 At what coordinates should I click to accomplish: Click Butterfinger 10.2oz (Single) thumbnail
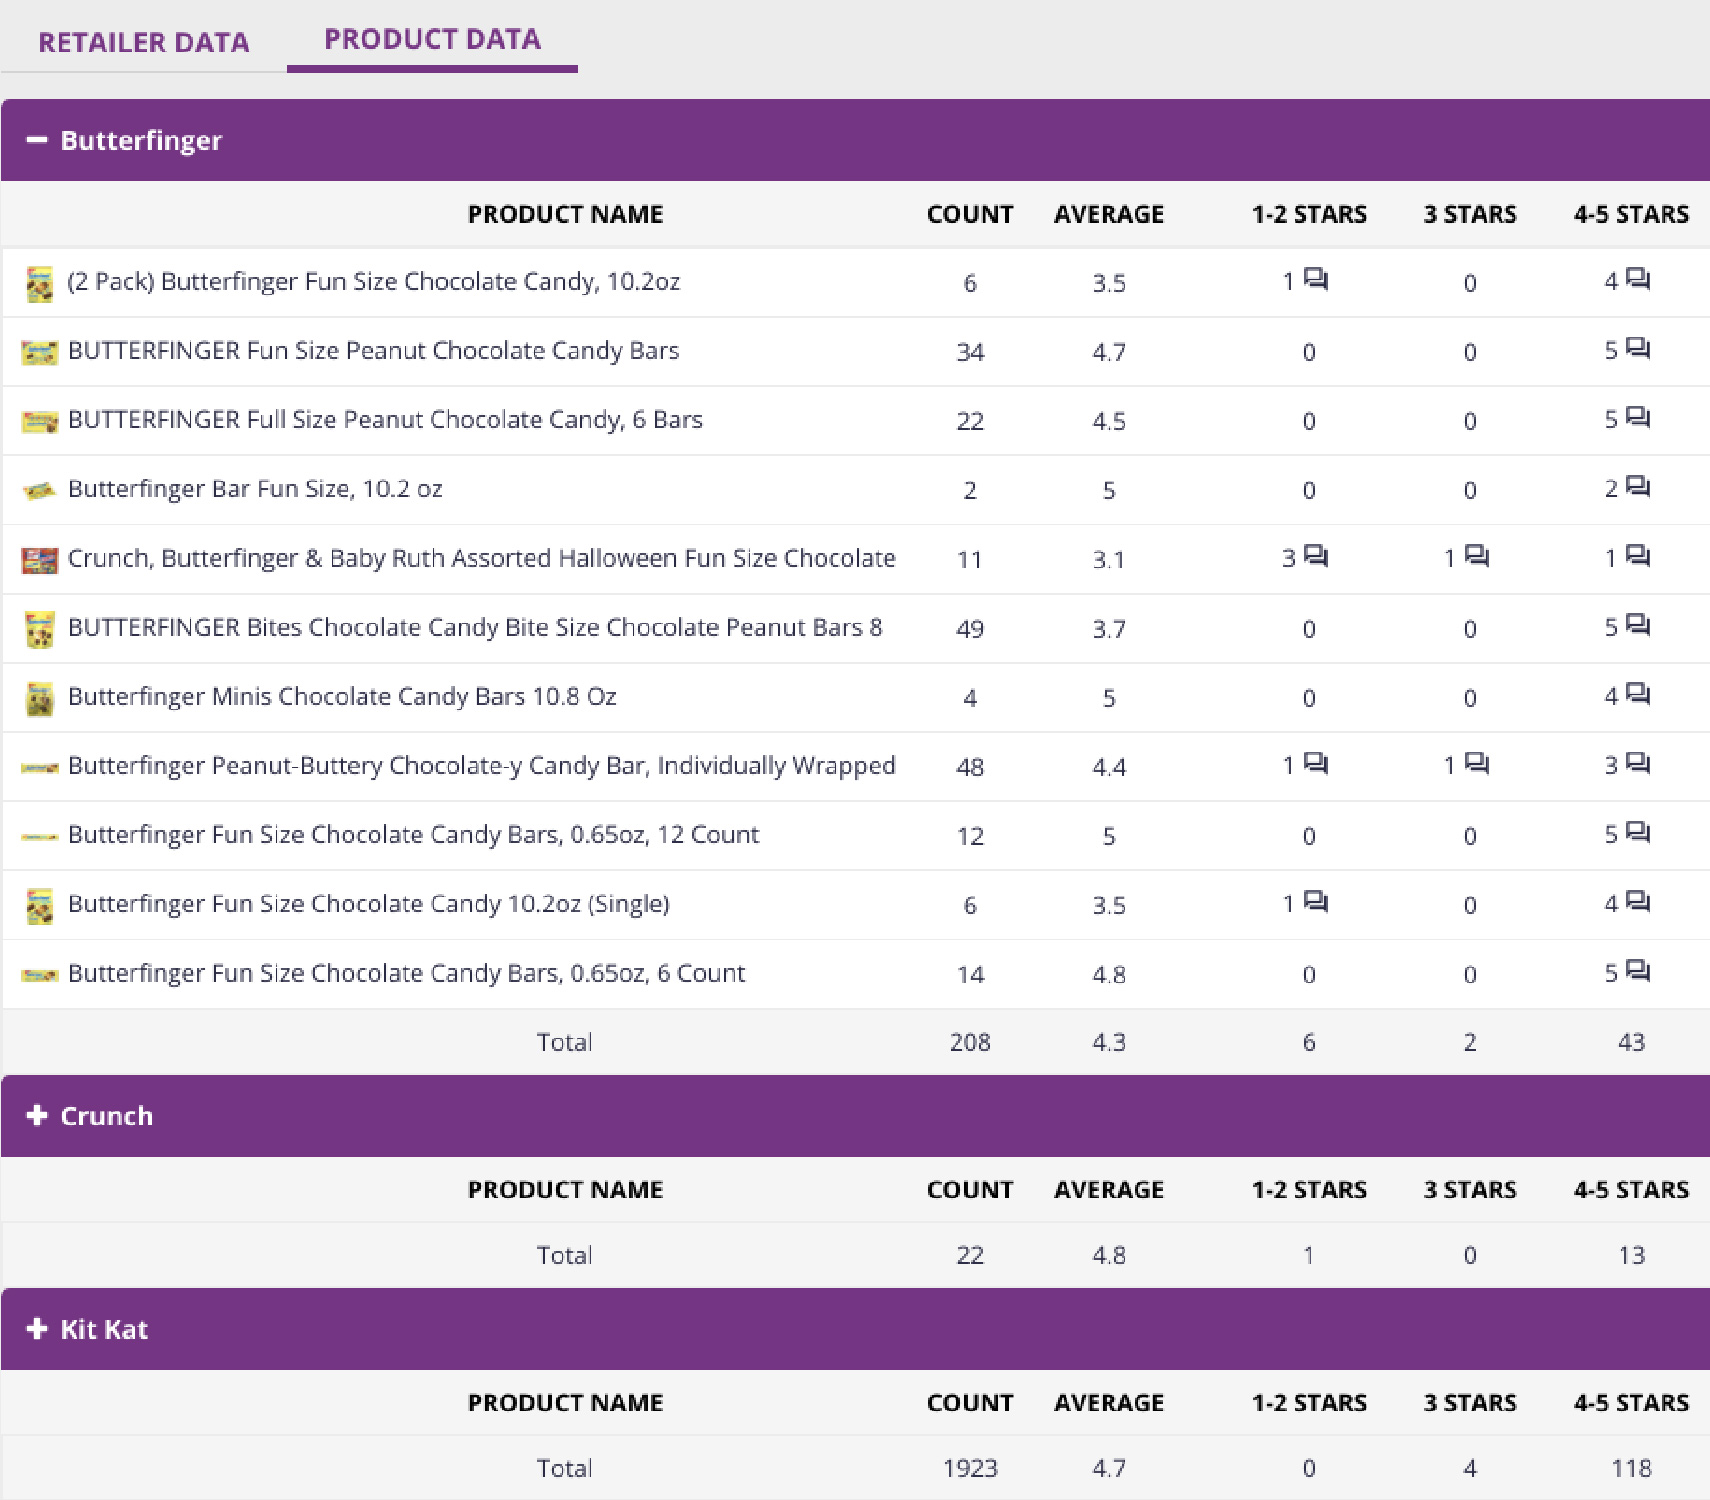click(x=39, y=906)
